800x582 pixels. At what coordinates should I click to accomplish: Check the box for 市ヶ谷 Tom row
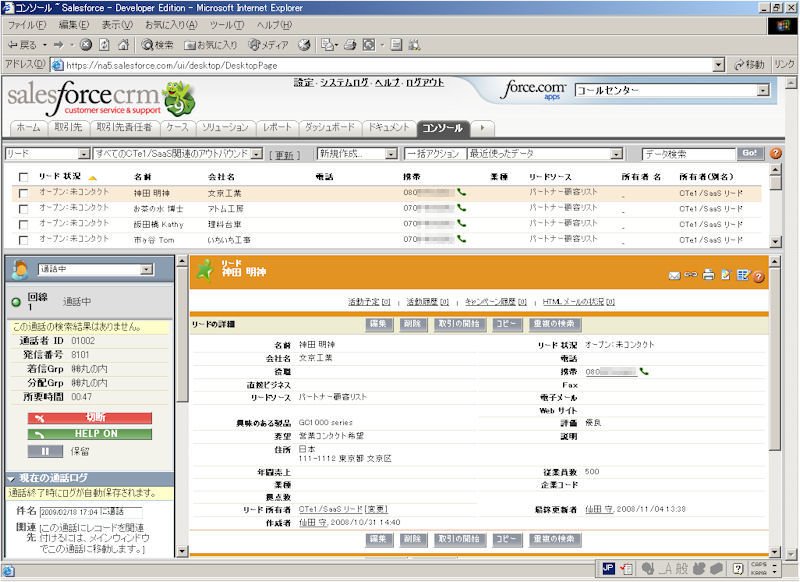(23, 240)
